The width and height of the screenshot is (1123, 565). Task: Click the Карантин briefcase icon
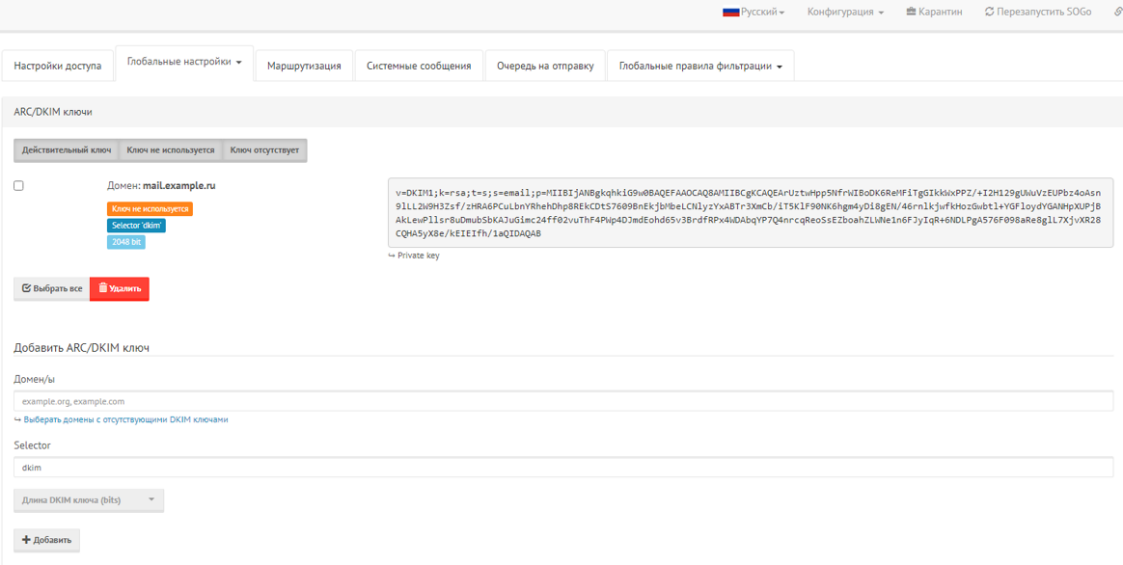[911, 12]
